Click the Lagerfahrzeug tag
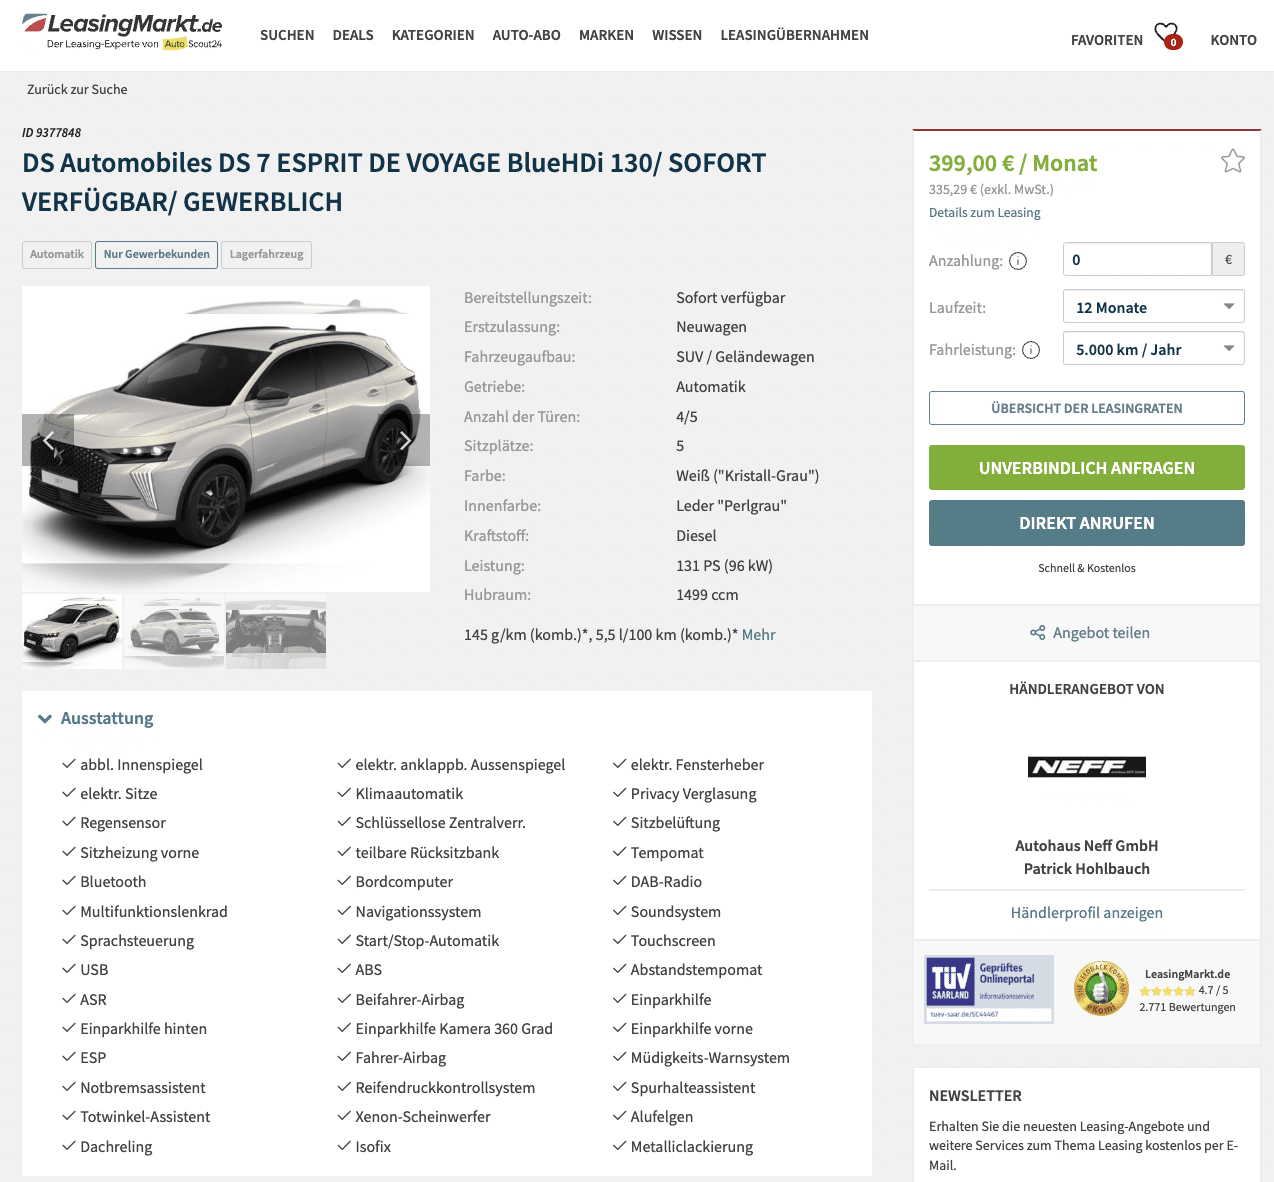Viewport: 1274px width, 1182px height. pyautogui.click(x=266, y=254)
